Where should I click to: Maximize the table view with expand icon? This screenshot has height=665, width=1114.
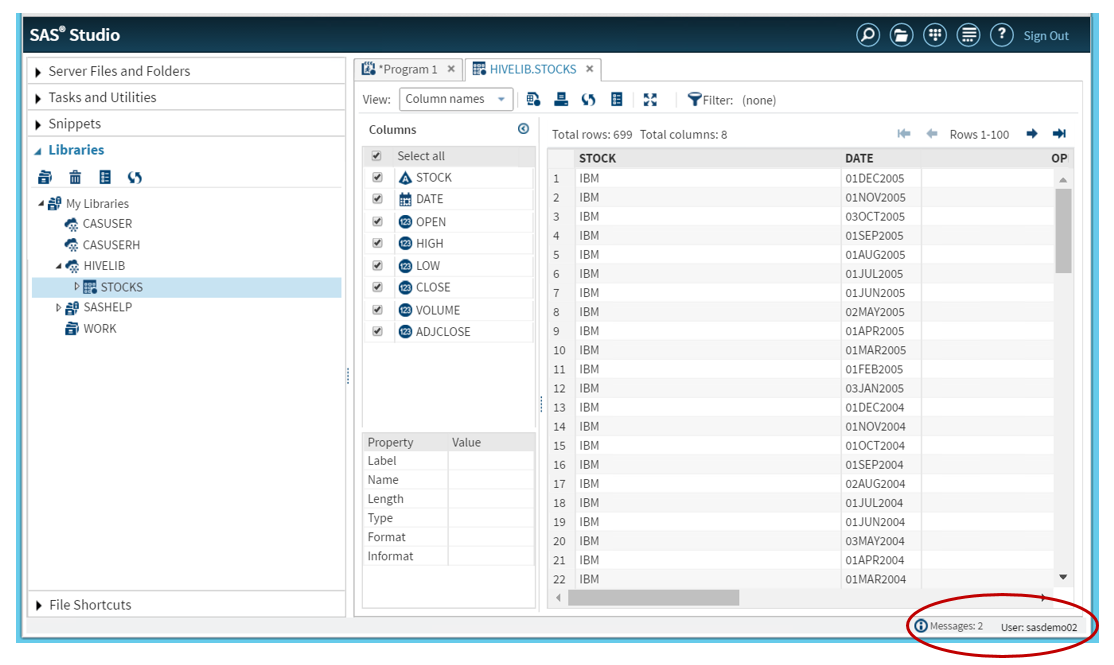650,99
